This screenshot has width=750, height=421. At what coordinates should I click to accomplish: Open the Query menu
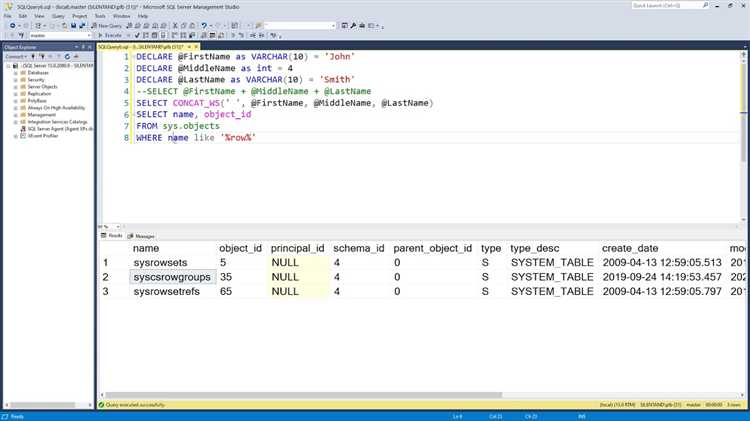click(57, 16)
